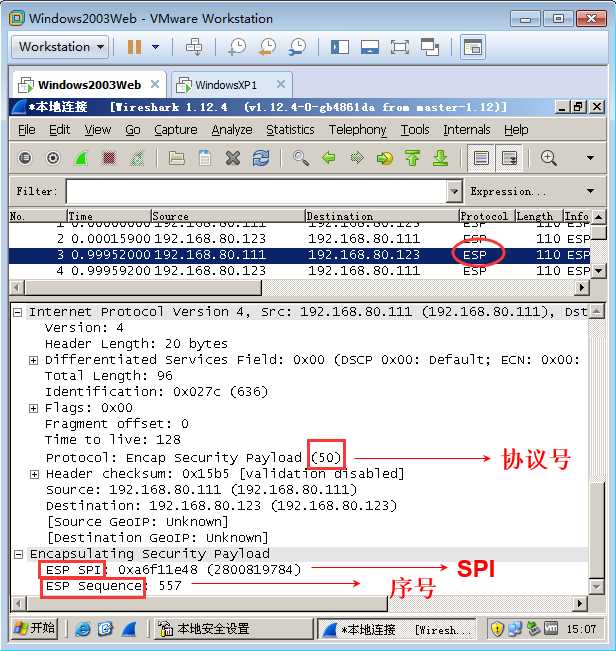Reload the capture file icon

coord(261,158)
